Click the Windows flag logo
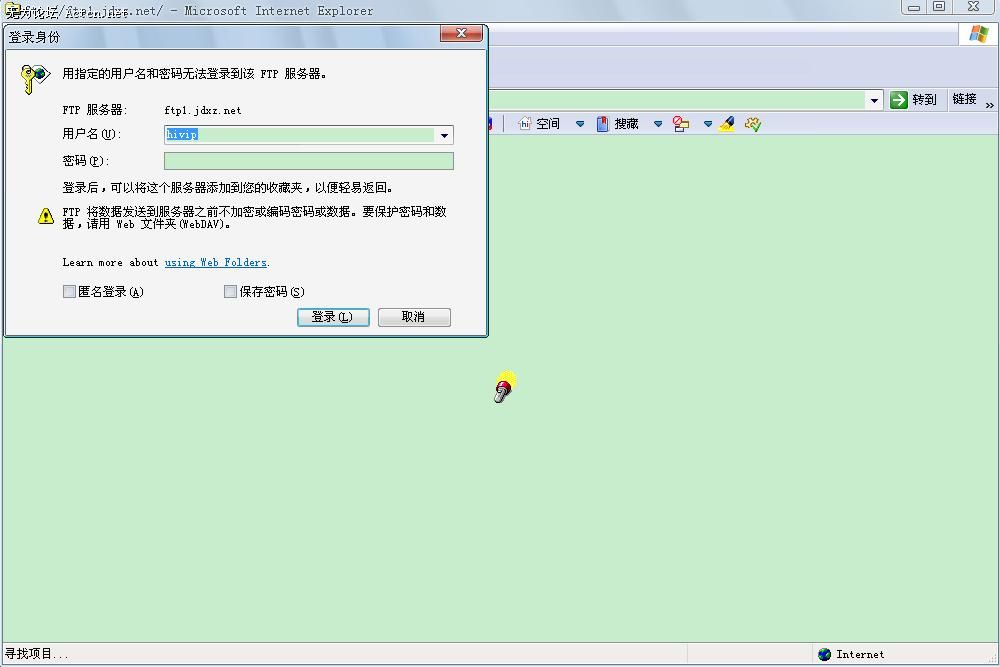This screenshot has width=1000, height=667. [x=978, y=34]
